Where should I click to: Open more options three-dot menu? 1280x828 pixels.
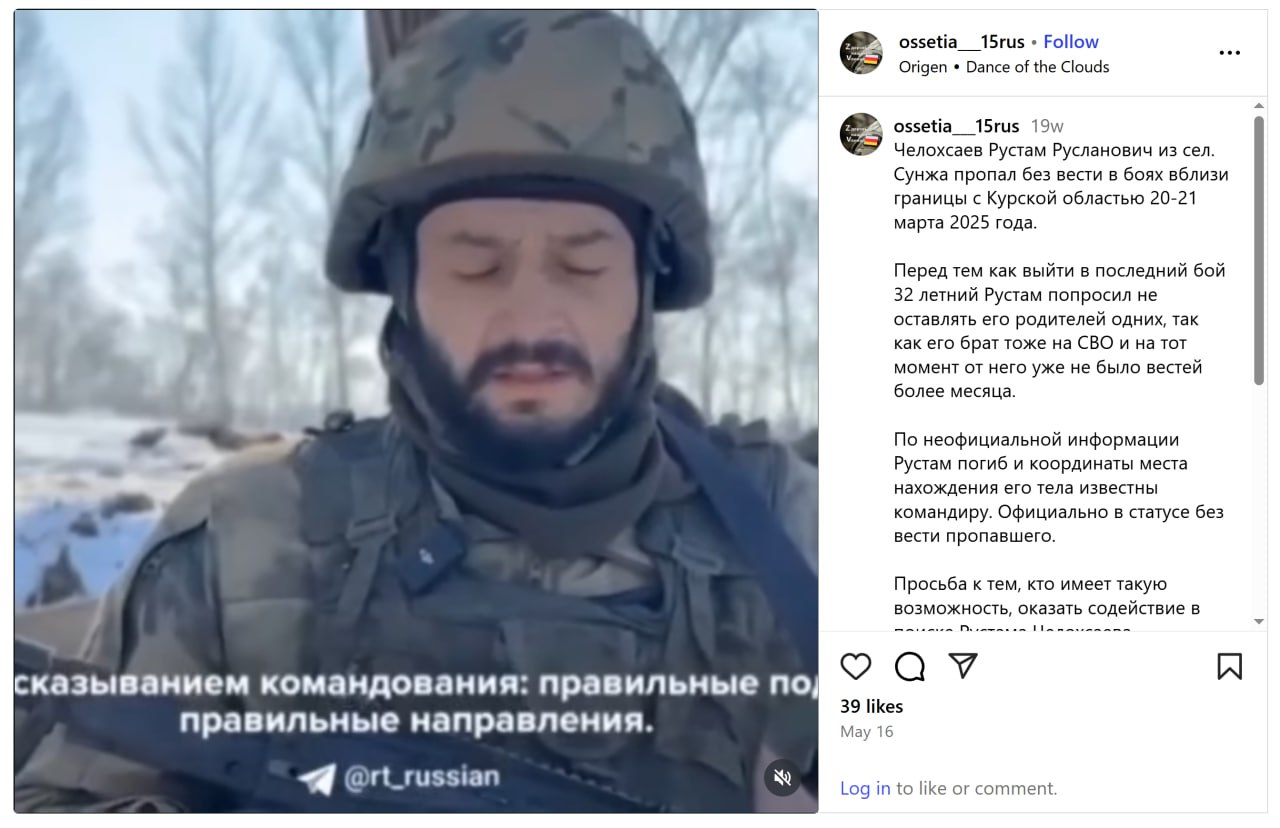(1230, 54)
